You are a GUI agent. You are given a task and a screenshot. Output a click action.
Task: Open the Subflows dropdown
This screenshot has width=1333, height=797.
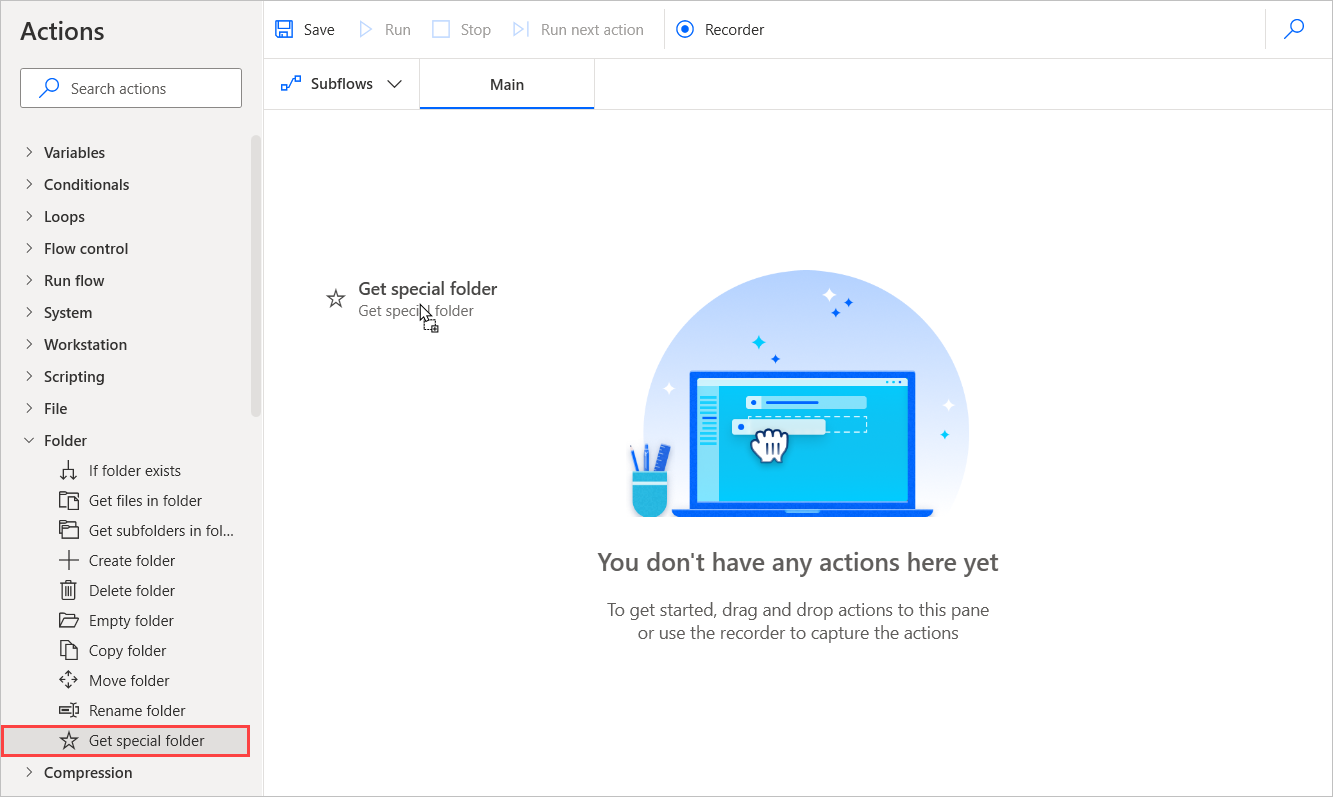coord(342,84)
